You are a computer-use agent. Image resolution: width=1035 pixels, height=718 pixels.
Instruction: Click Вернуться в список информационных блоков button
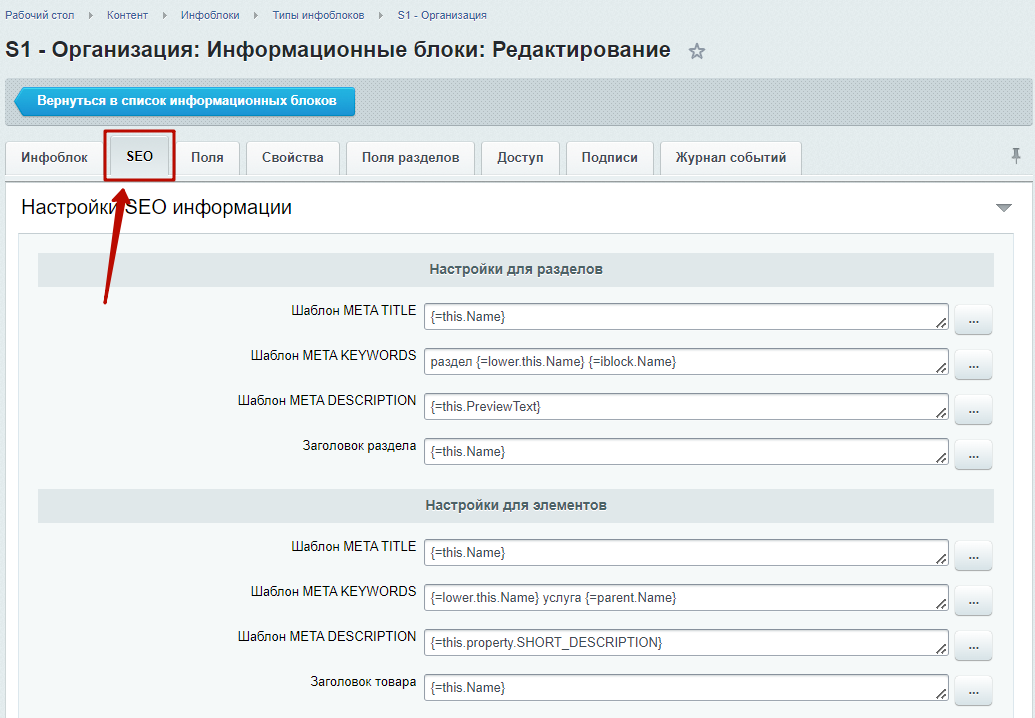point(186,101)
